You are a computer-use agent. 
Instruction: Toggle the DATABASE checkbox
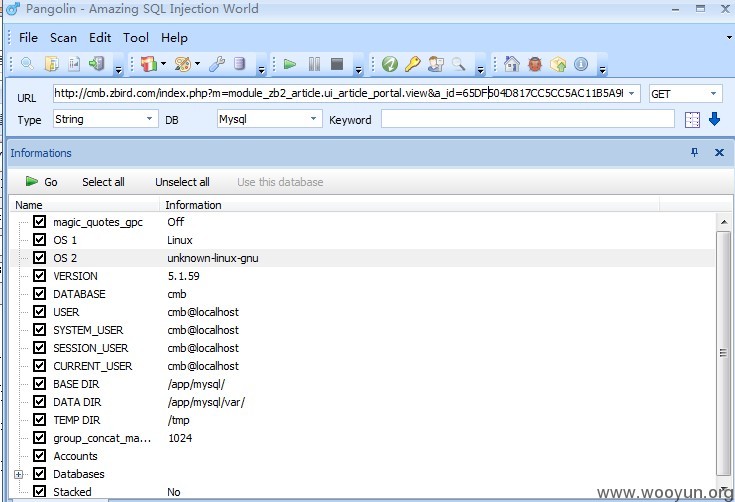(39, 294)
